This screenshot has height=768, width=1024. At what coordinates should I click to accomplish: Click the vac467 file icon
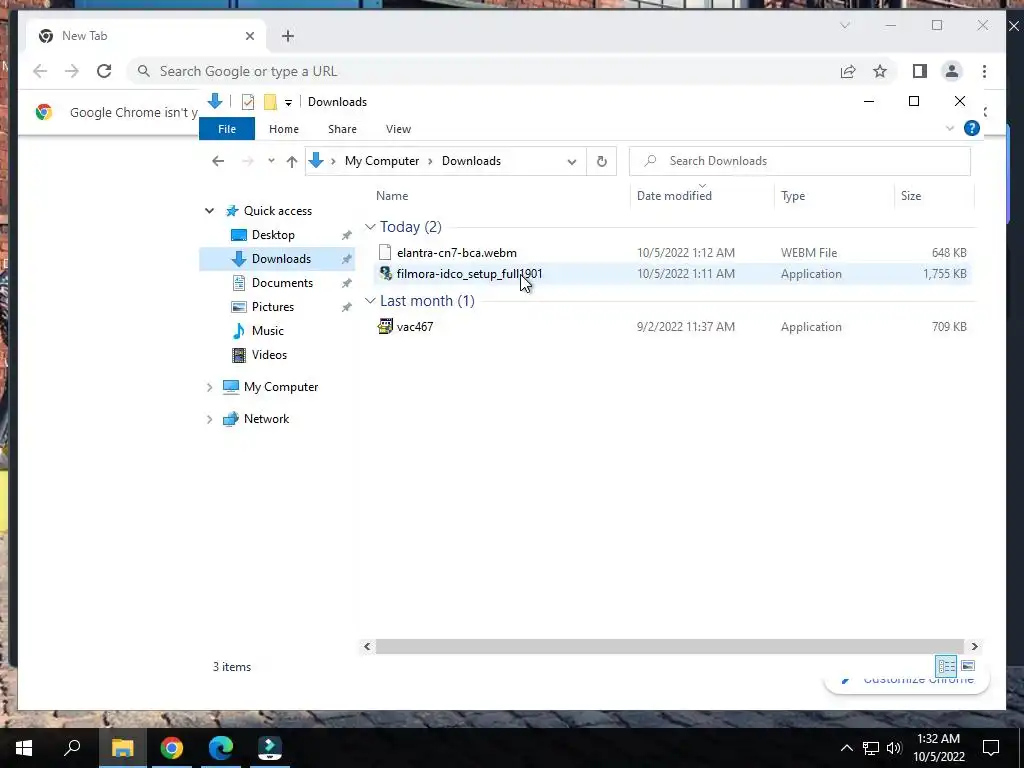pyautogui.click(x=385, y=326)
